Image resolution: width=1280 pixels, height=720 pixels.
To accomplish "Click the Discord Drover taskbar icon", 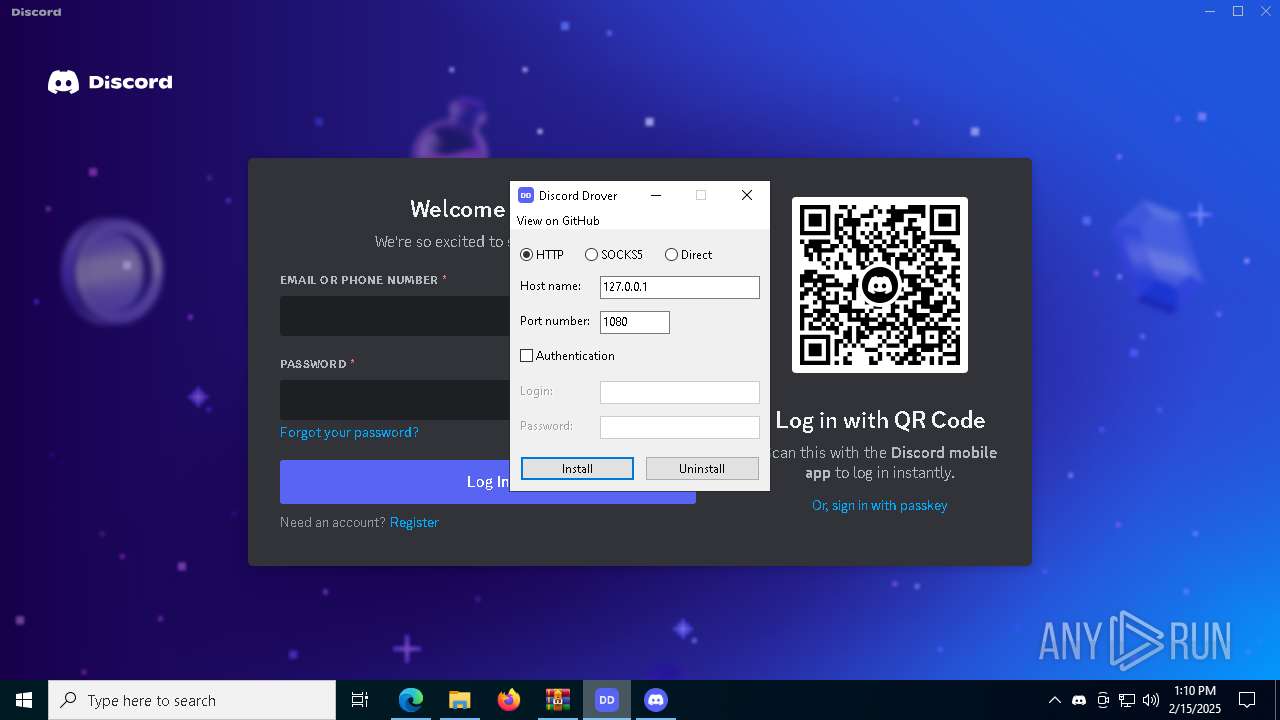I will tap(607, 700).
